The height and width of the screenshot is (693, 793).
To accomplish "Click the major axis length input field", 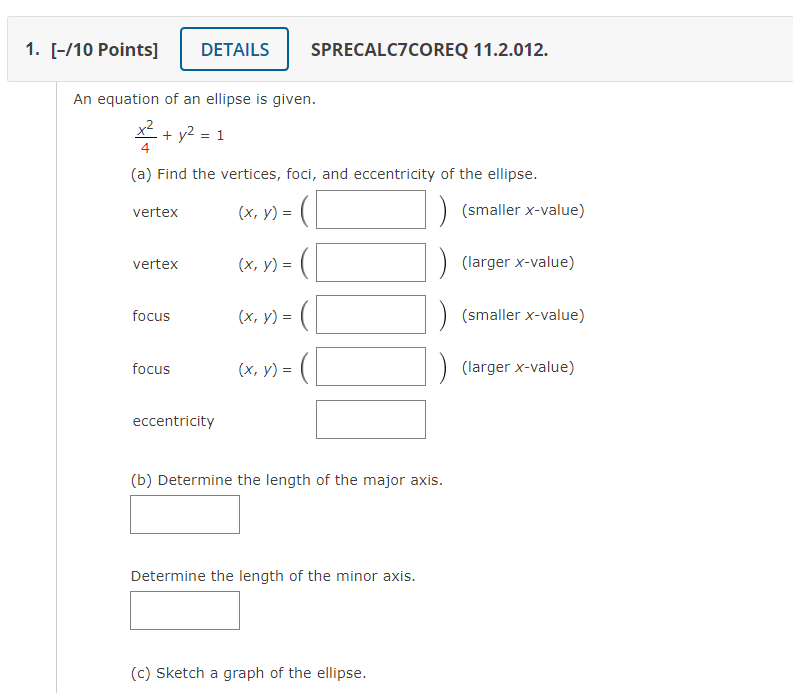I will [185, 514].
